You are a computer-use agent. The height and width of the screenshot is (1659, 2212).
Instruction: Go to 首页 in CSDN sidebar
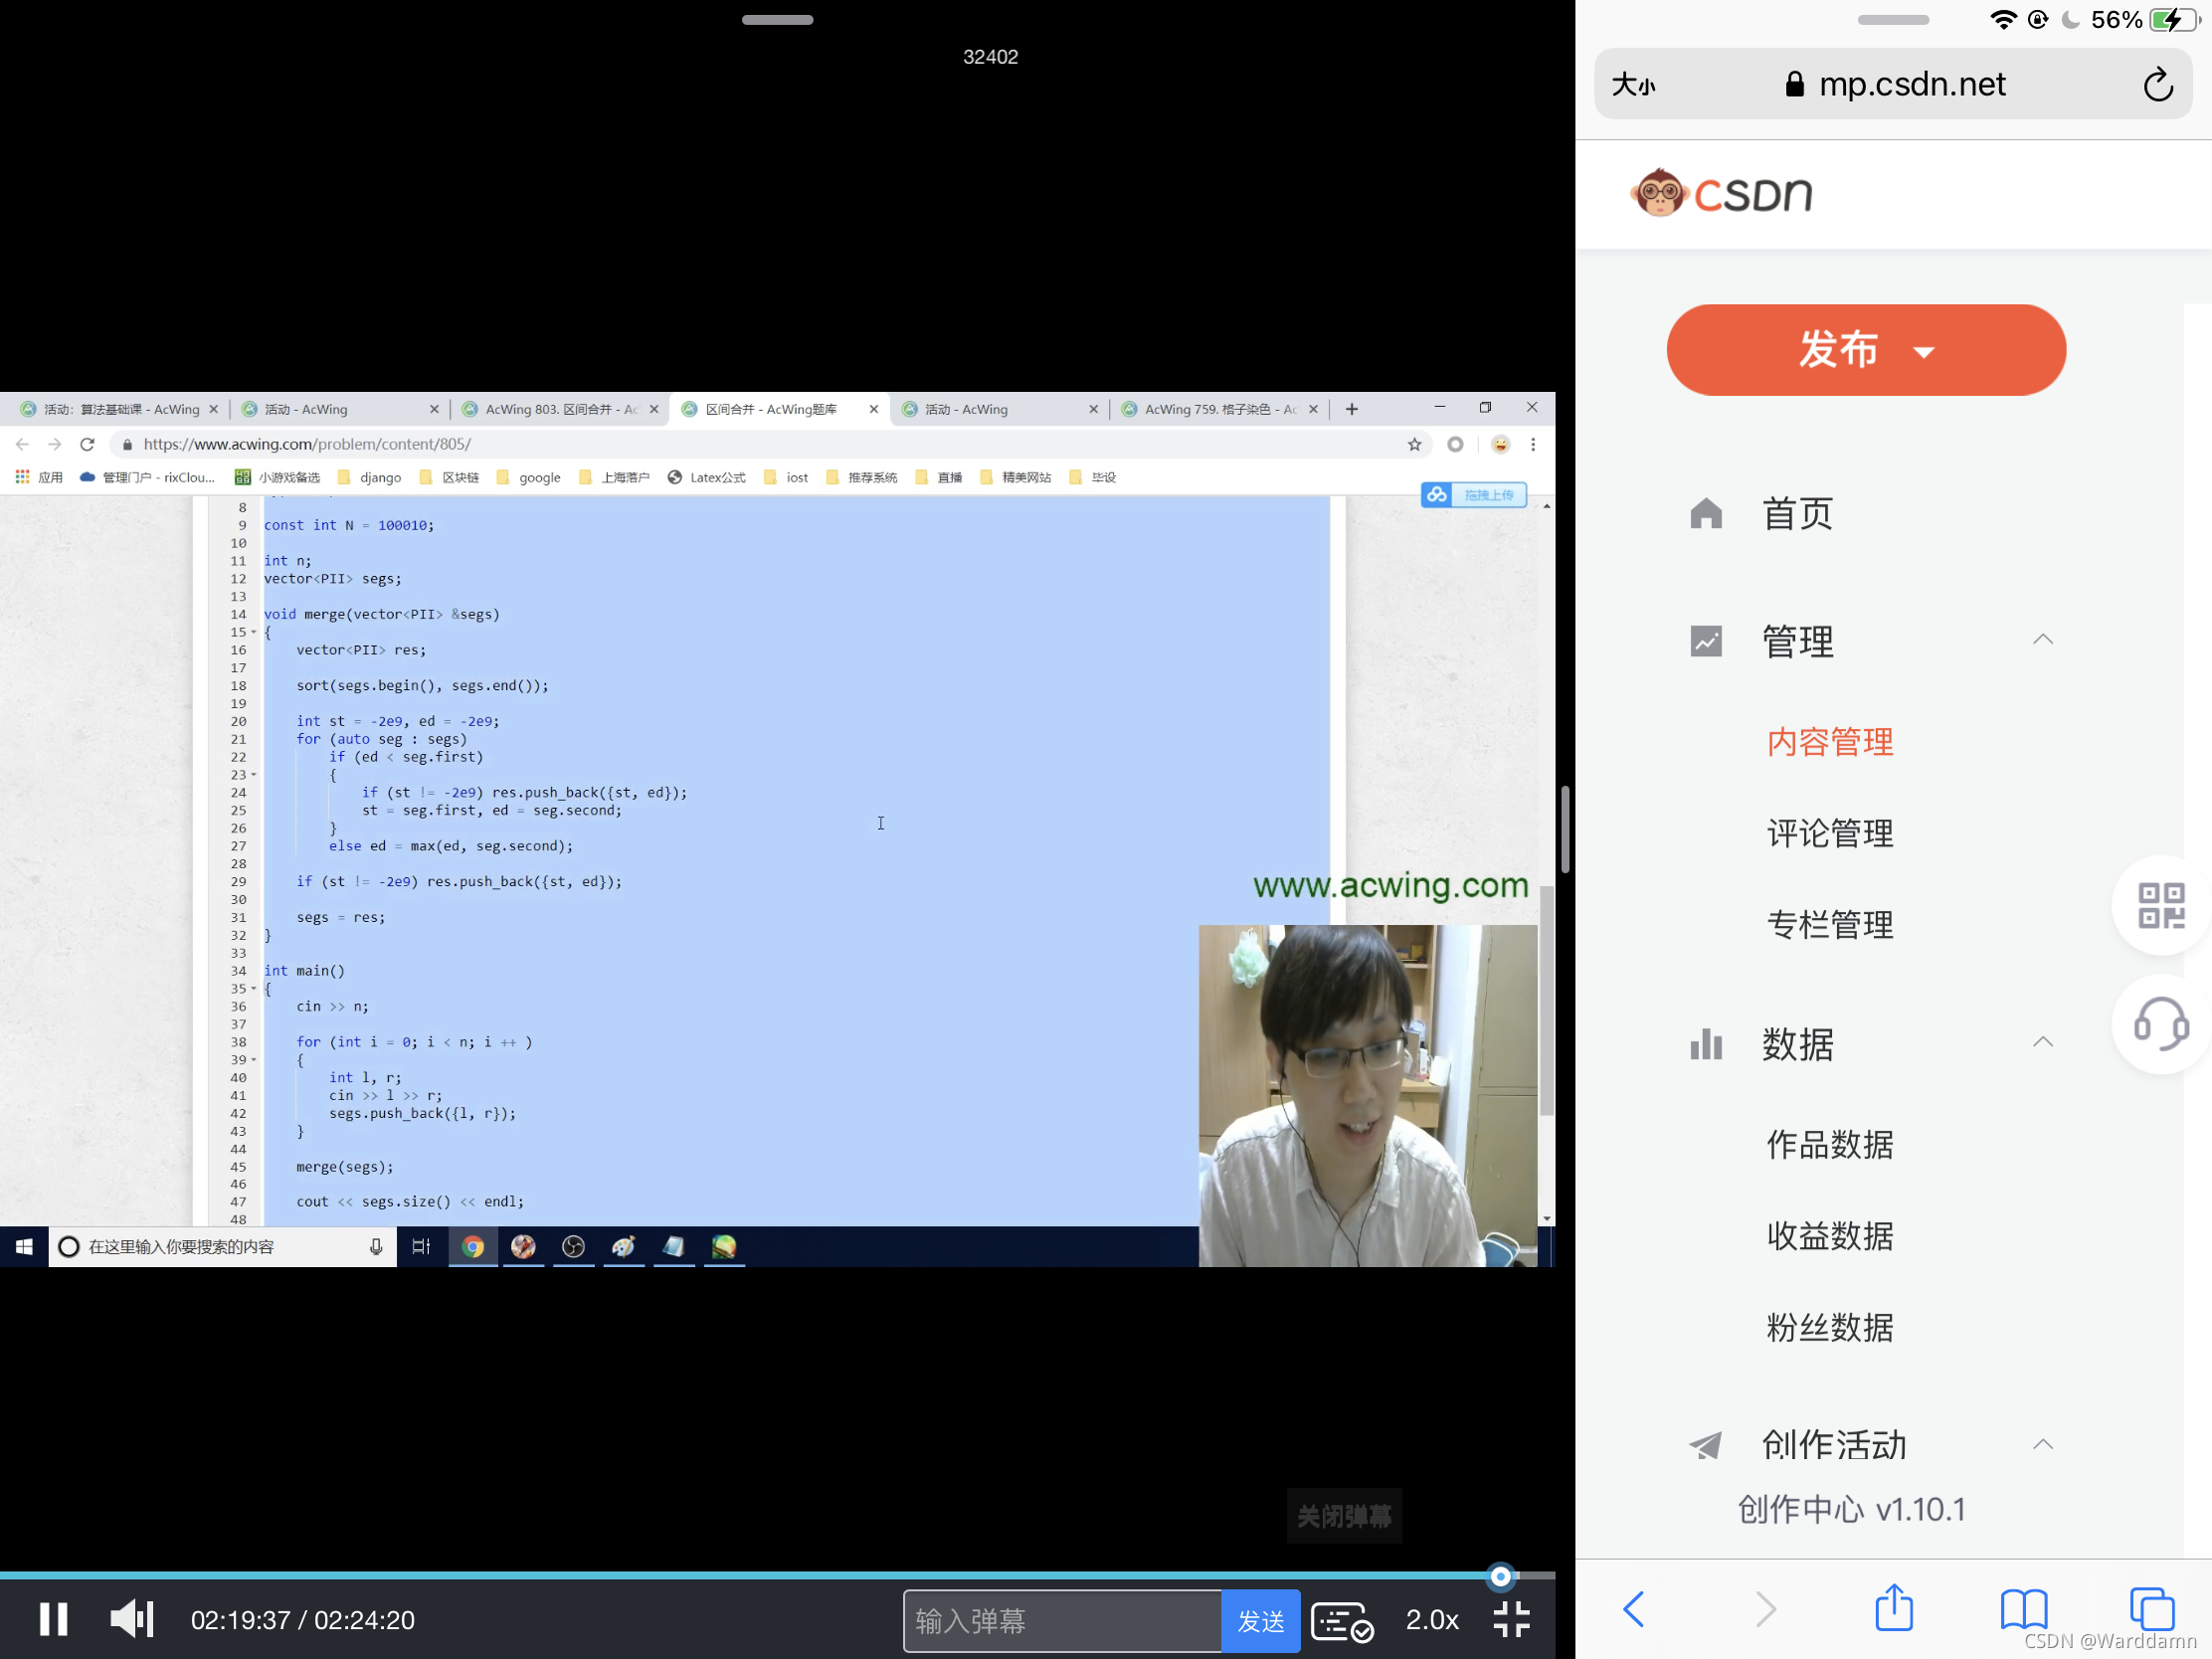coord(1797,513)
